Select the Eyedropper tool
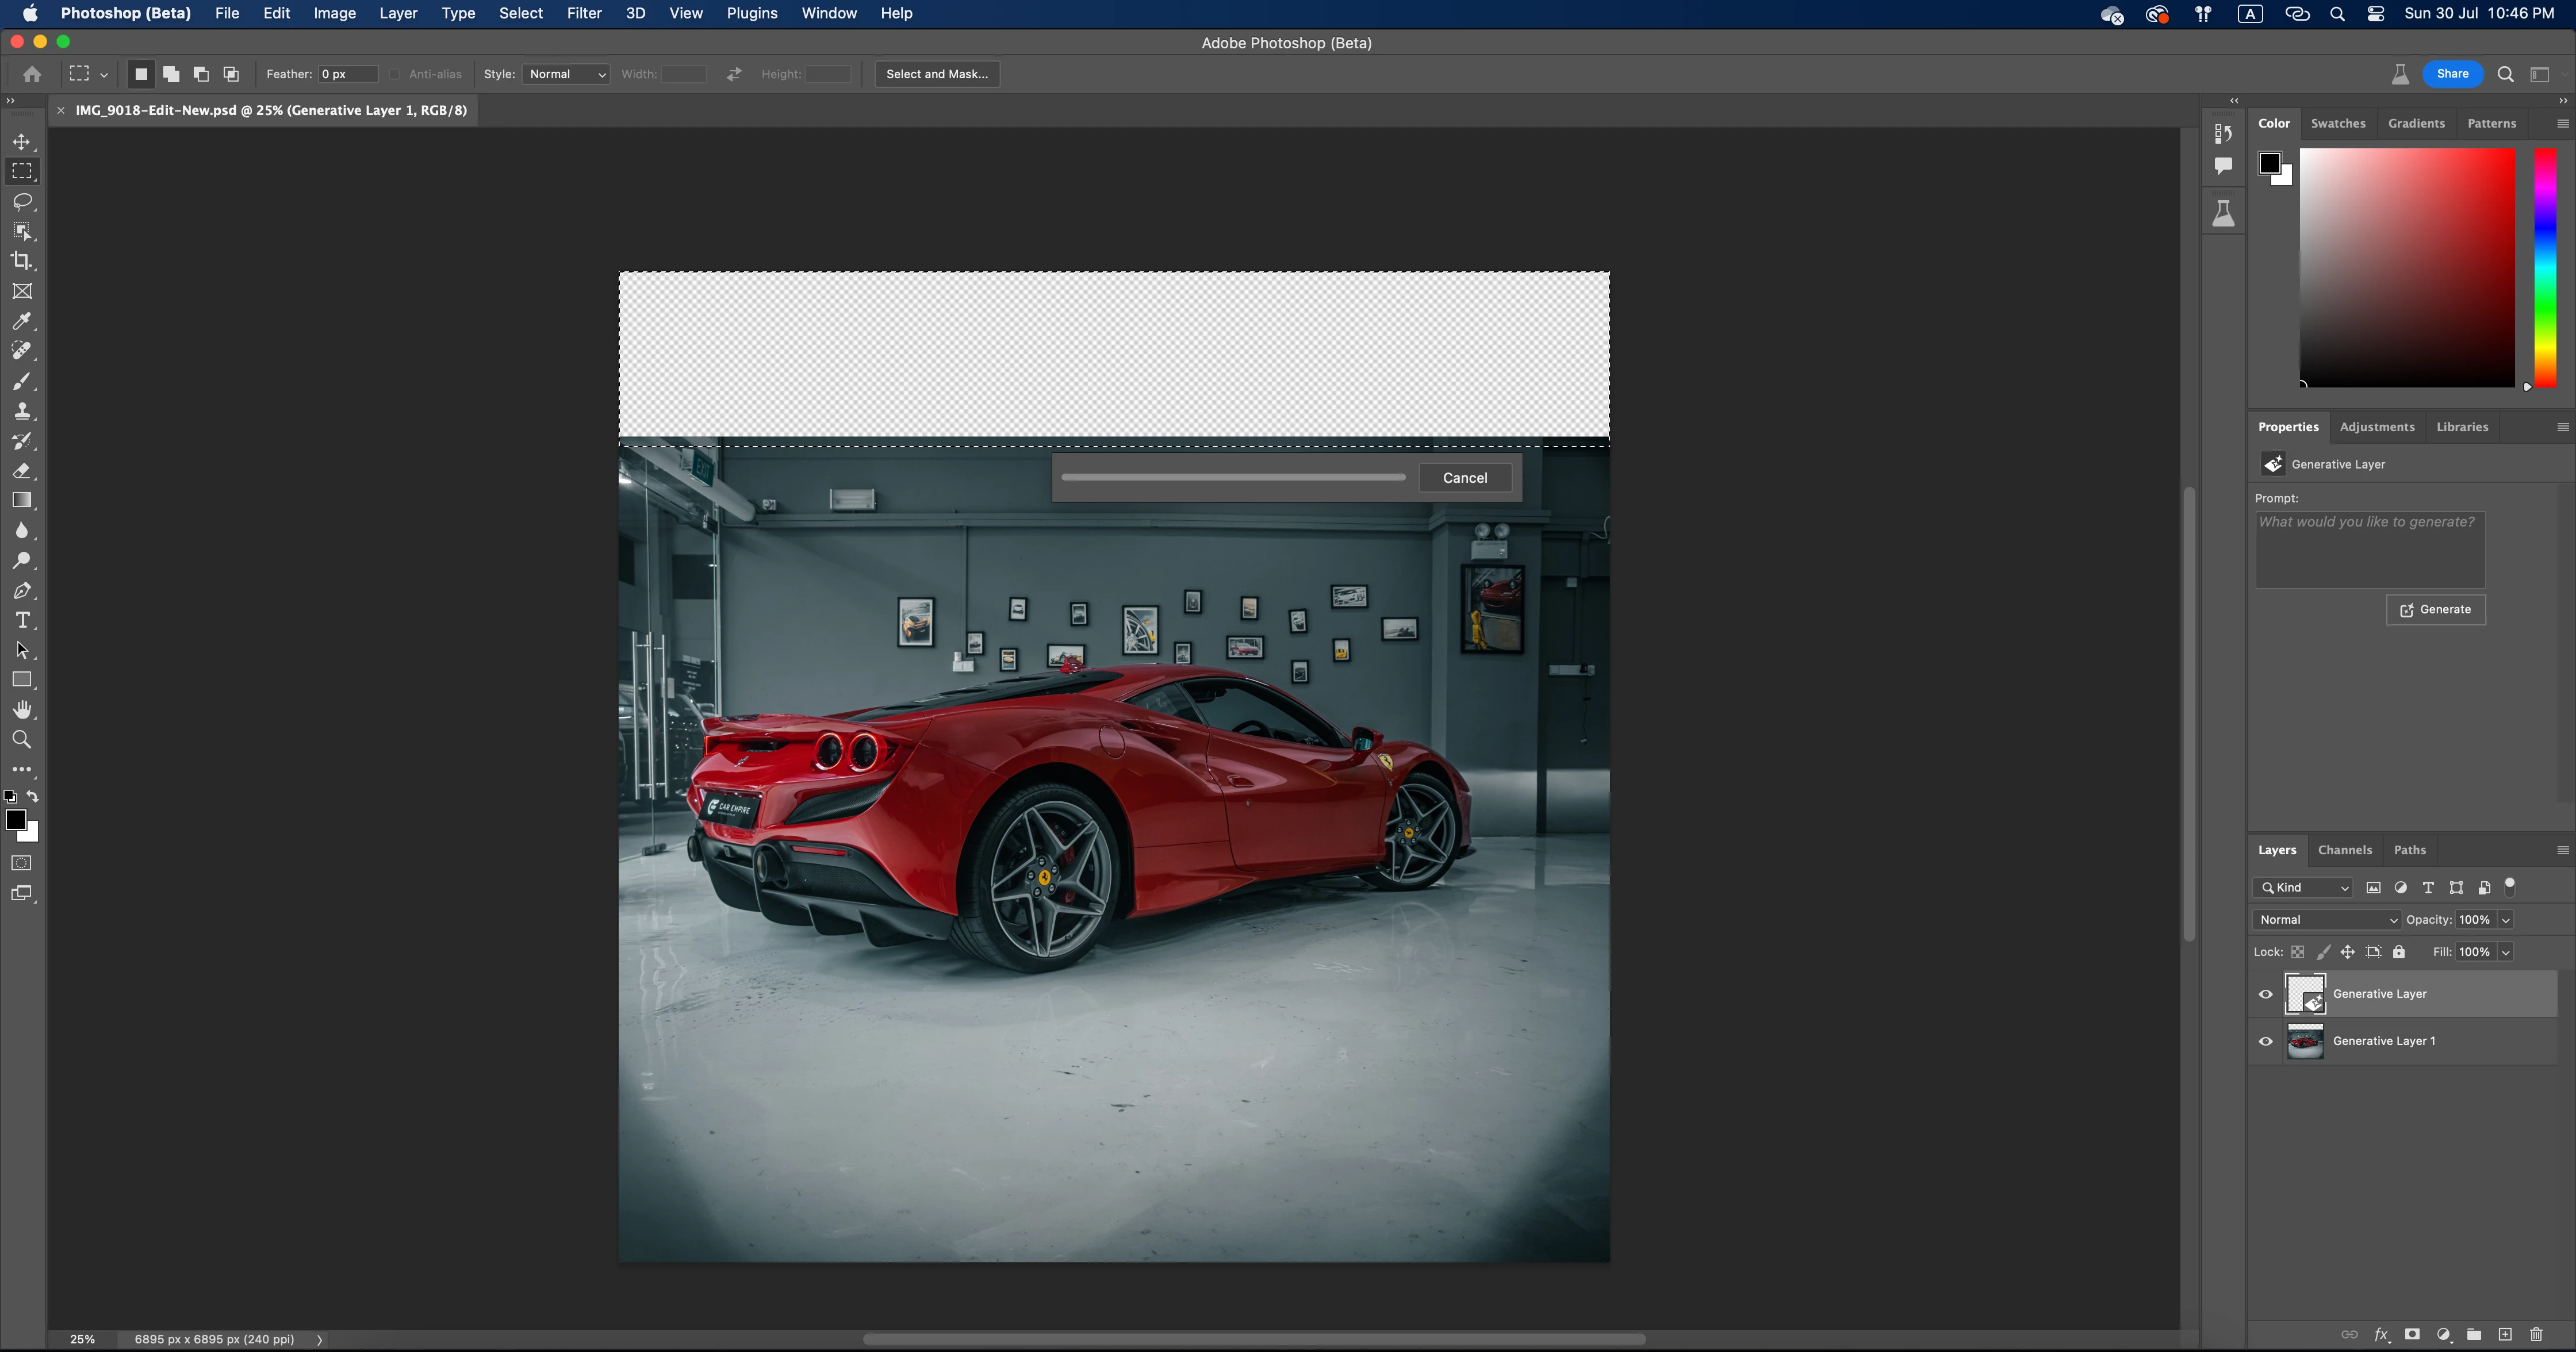2576x1352 pixels. point(22,321)
